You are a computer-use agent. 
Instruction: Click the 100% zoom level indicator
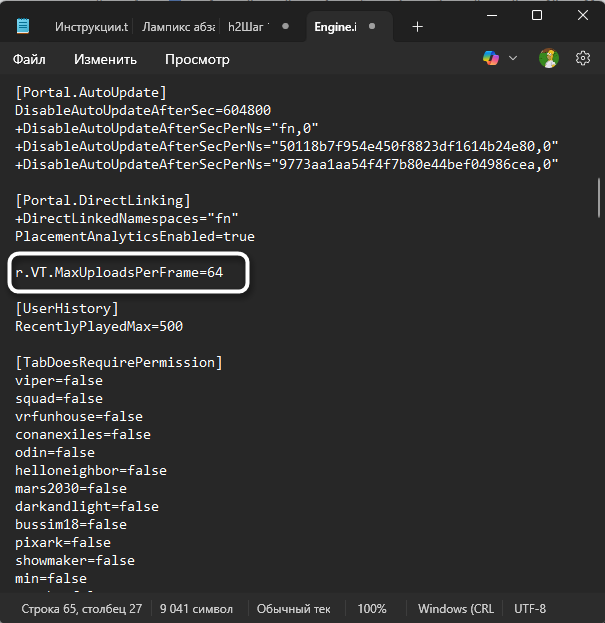(372, 609)
